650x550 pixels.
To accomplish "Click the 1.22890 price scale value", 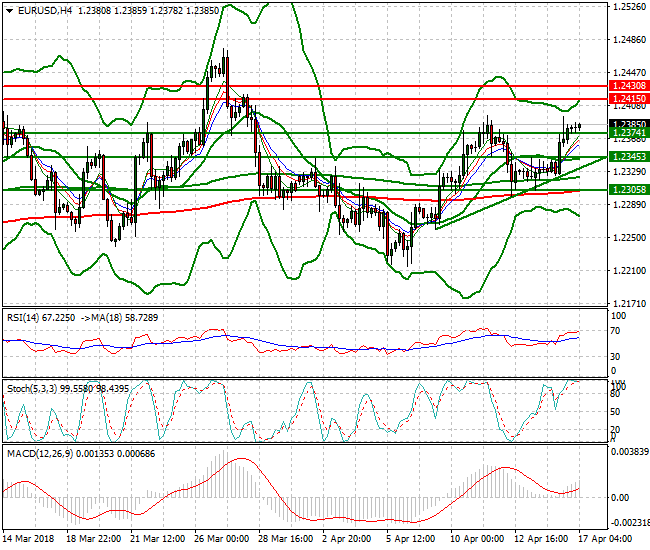I will (x=629, y=204).
